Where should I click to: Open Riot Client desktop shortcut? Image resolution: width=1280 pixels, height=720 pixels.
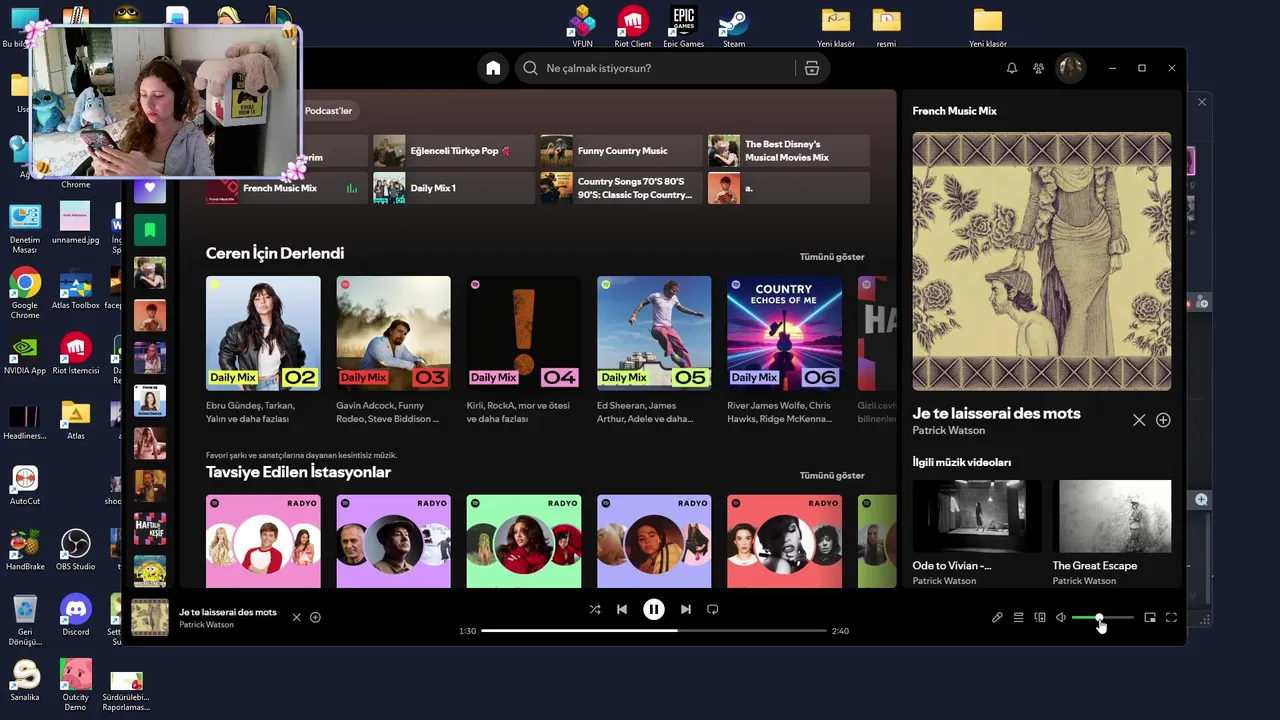[x=633, y=27]
